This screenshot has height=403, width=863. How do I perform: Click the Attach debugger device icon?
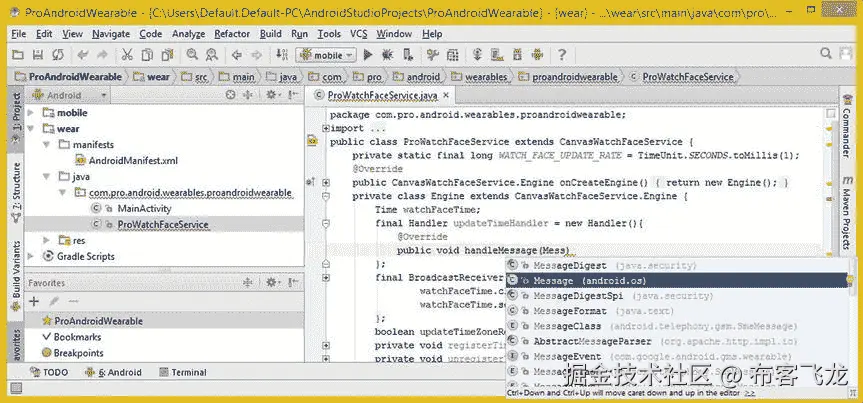(x=408, y=55)
